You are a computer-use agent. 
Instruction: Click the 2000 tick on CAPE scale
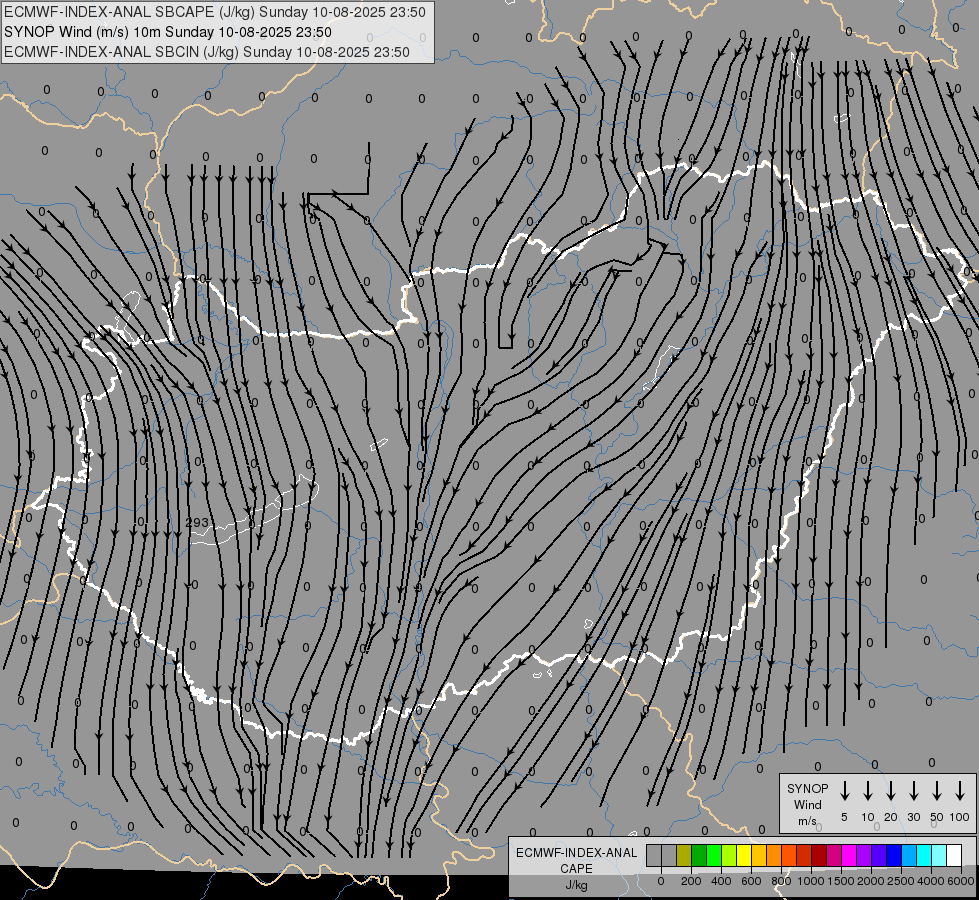(x=871, y=881)
